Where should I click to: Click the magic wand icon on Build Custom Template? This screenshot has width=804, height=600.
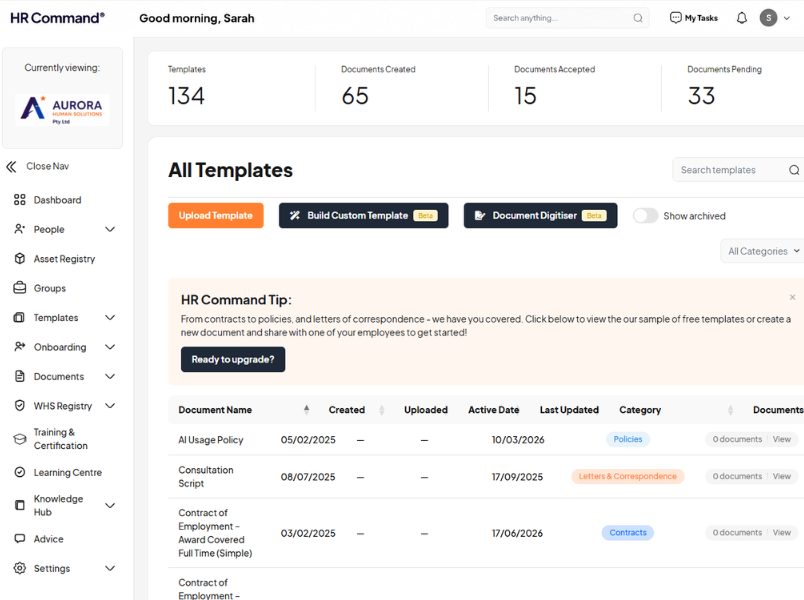point(295,215)
